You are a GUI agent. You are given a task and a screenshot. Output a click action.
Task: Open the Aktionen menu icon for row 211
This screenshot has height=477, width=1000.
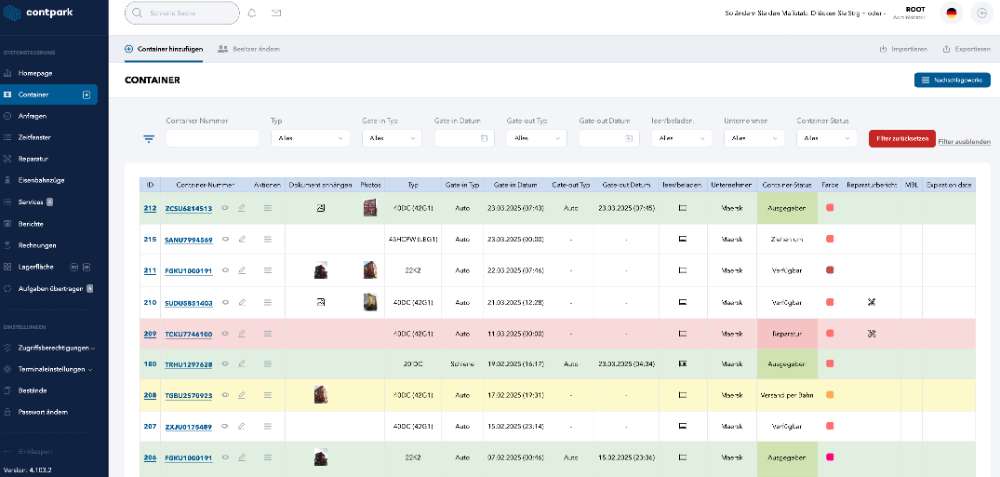coord(268,270)
